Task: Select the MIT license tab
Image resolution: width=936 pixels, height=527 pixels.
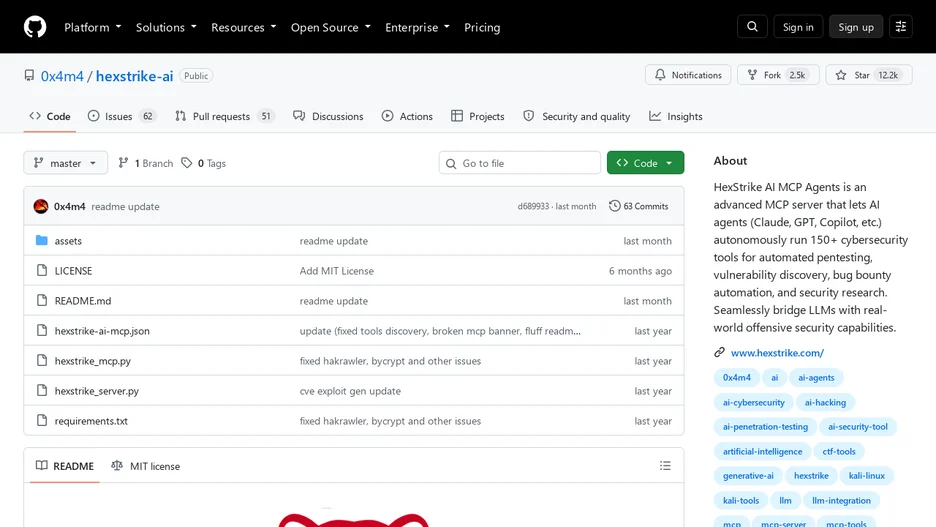Action: [x=146, y=466]
